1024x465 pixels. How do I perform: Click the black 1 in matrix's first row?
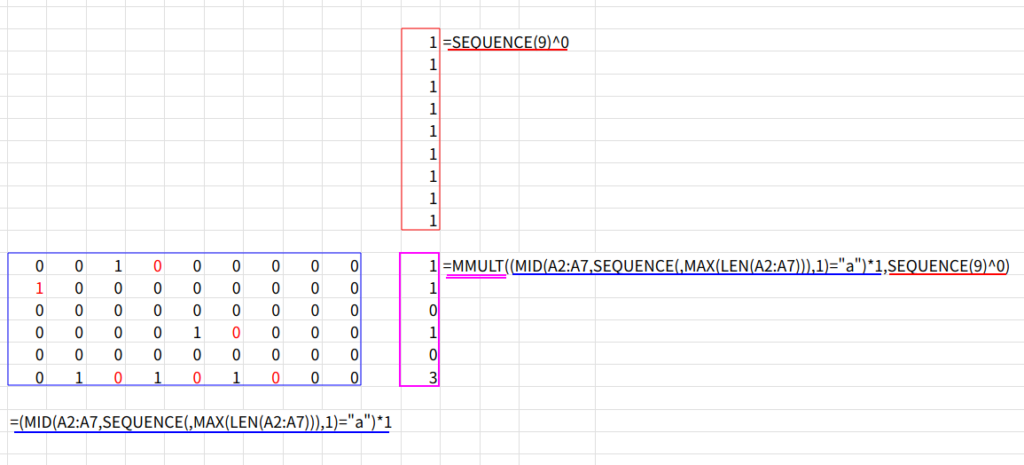click(118, 266)
